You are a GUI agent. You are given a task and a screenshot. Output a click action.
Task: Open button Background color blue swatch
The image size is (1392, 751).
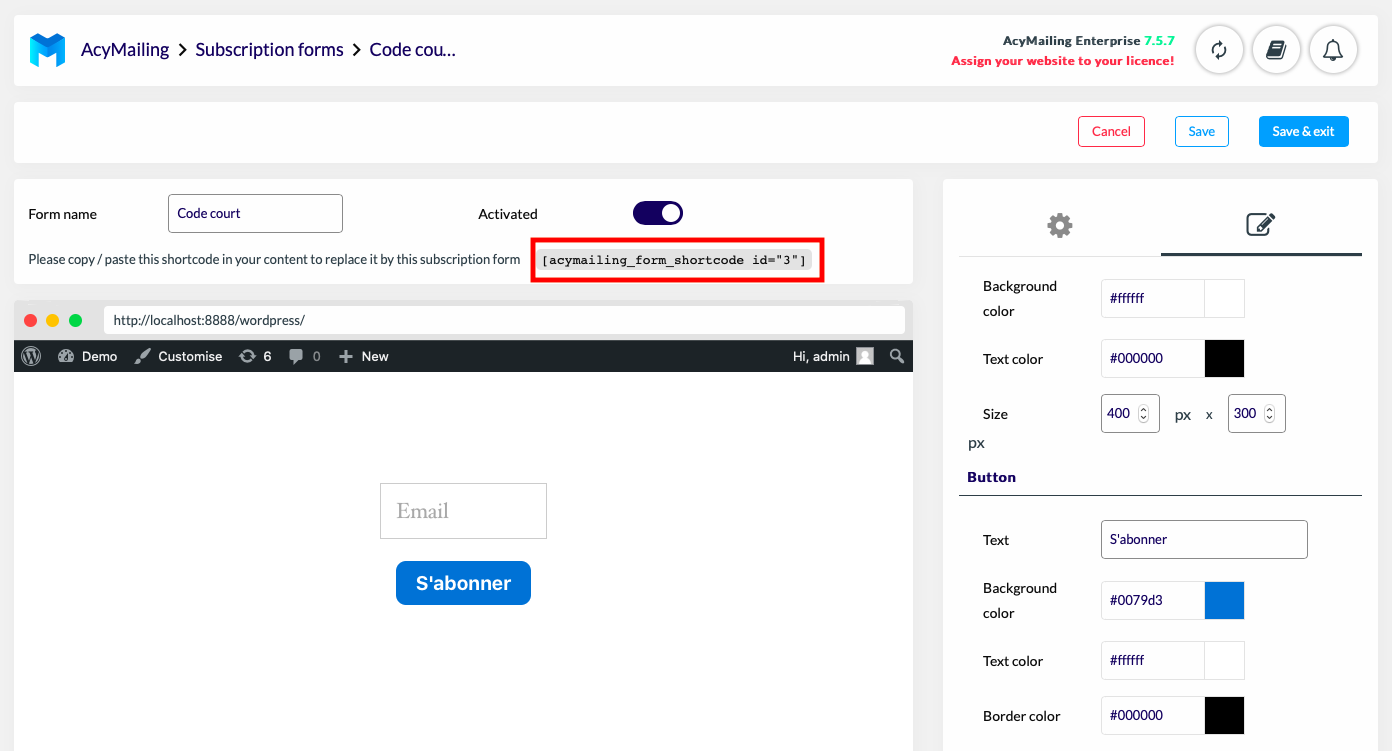(x=1224, y=600)
